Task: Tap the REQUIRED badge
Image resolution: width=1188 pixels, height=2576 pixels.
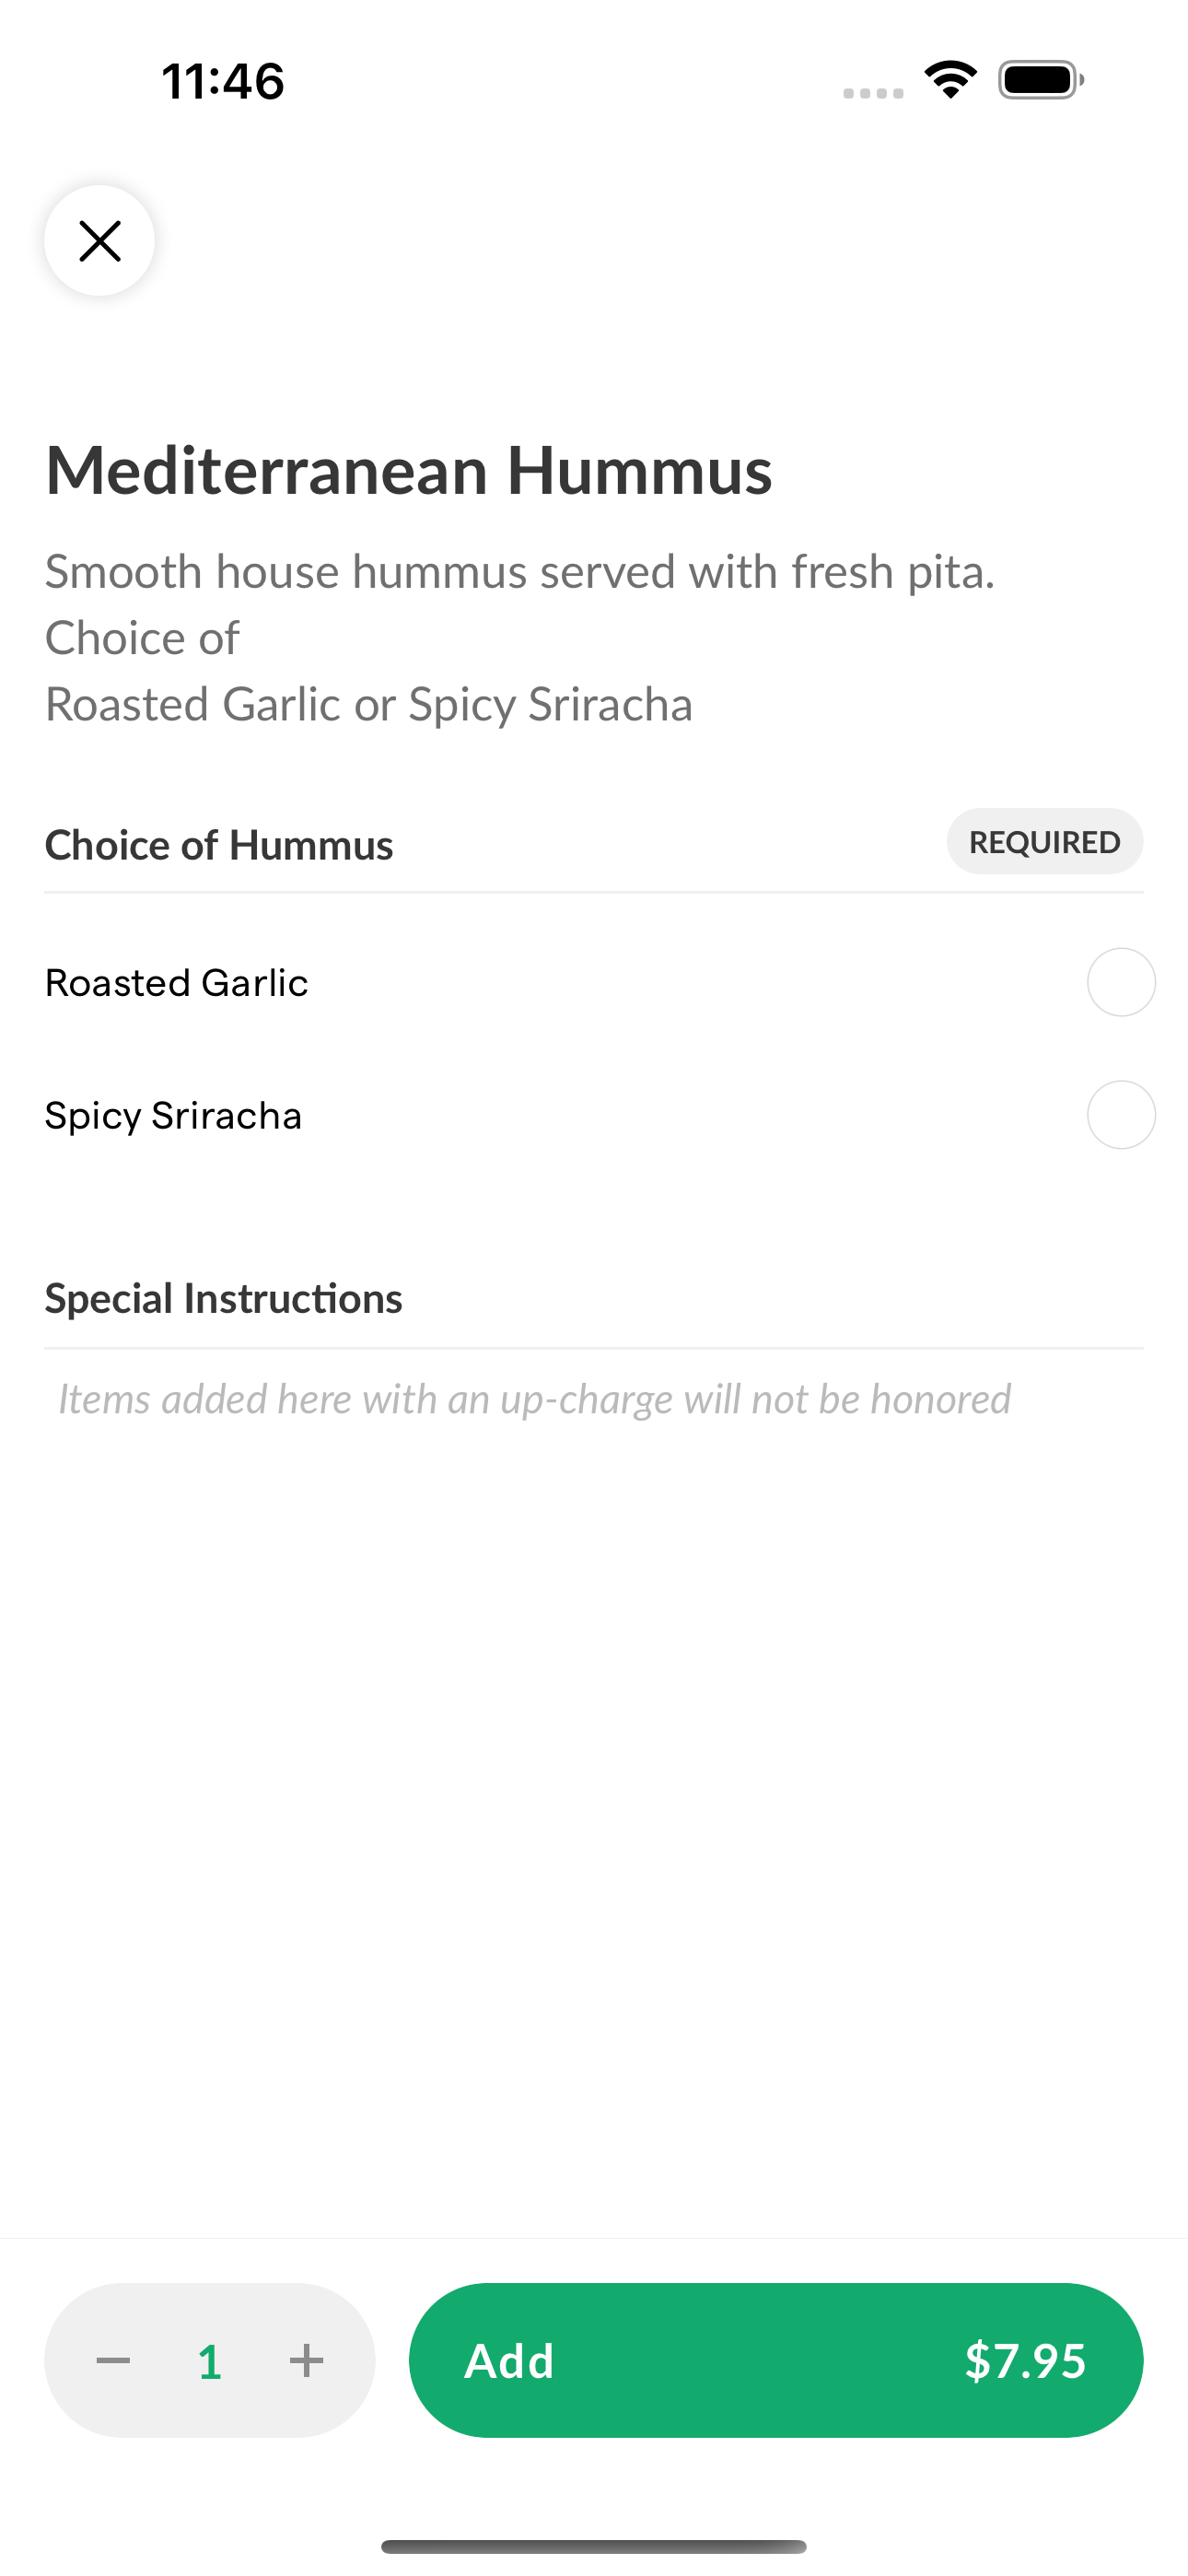Action: point(1045,842)
